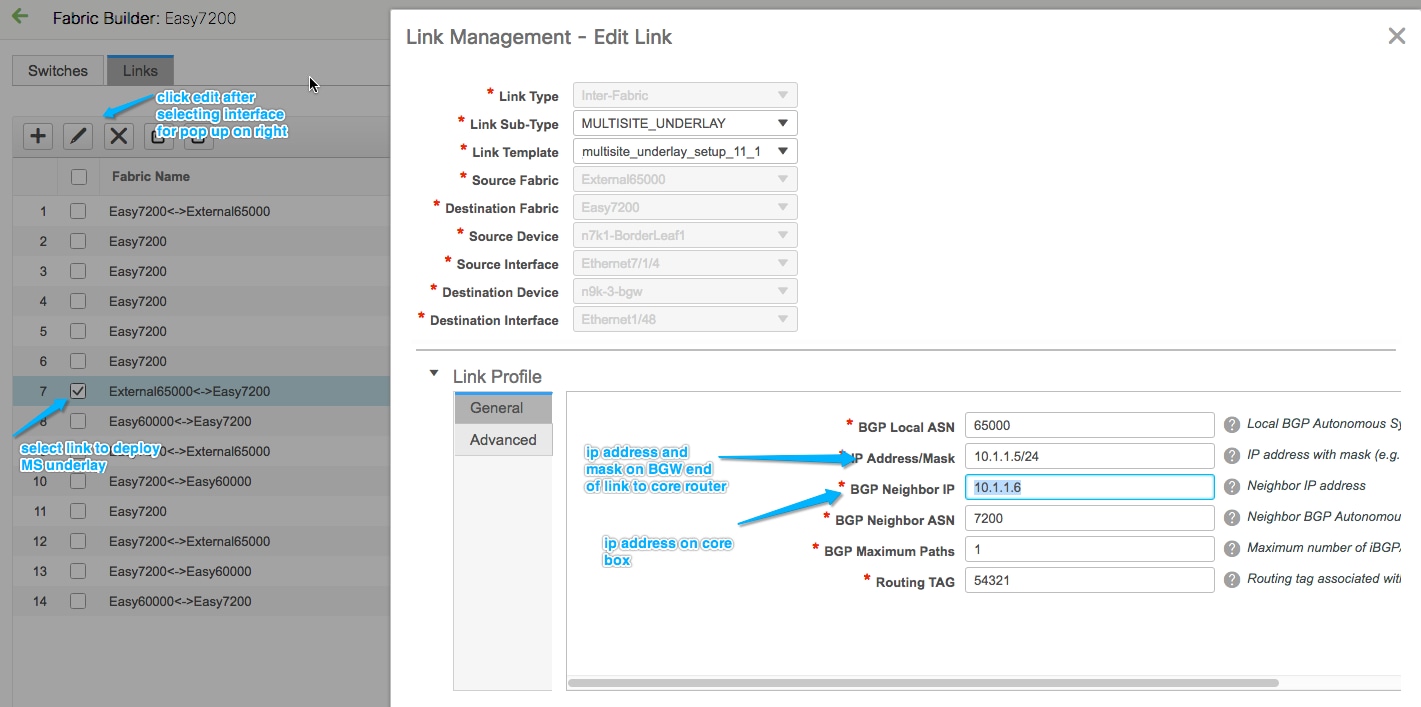Select the Links tab
The width and height of the screenshot is (1421, 707).
click(140, 71)
